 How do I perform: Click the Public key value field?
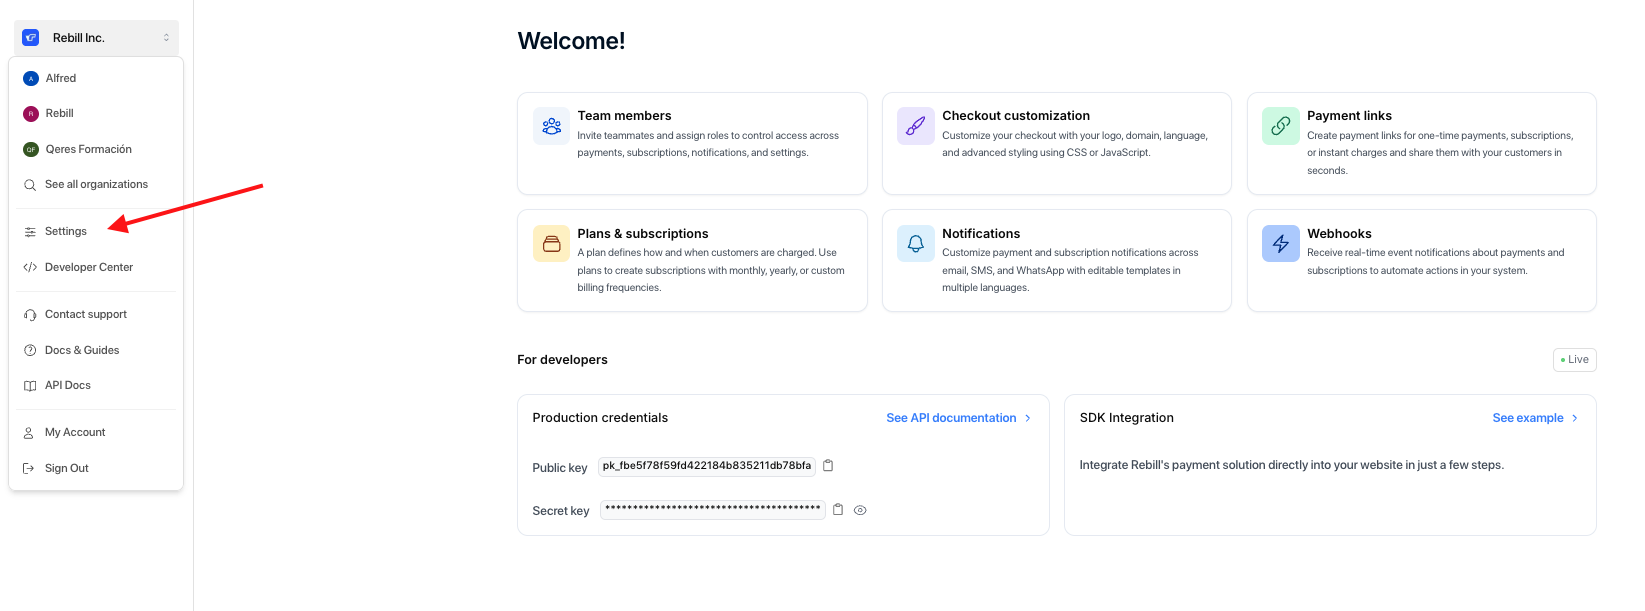[707, 466]
